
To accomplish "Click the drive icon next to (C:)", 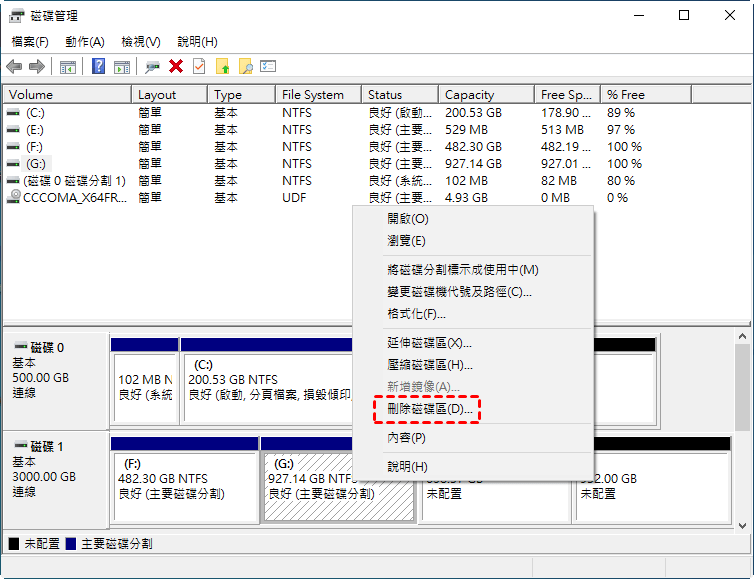I will [x=13, y=113].
